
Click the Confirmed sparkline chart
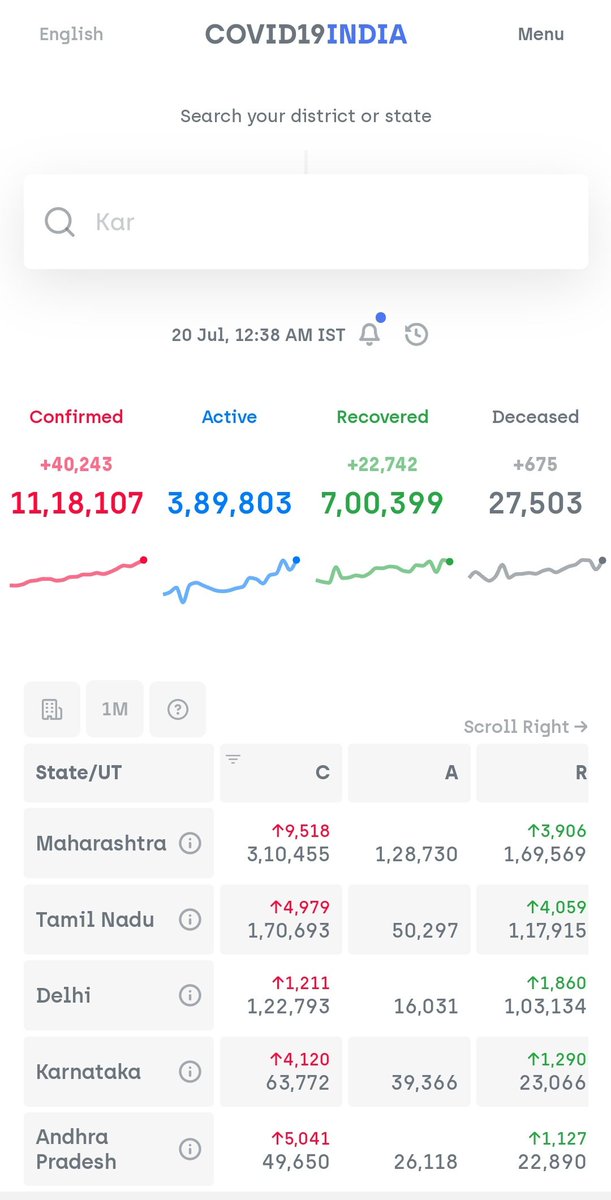click(x=79, y=574)
